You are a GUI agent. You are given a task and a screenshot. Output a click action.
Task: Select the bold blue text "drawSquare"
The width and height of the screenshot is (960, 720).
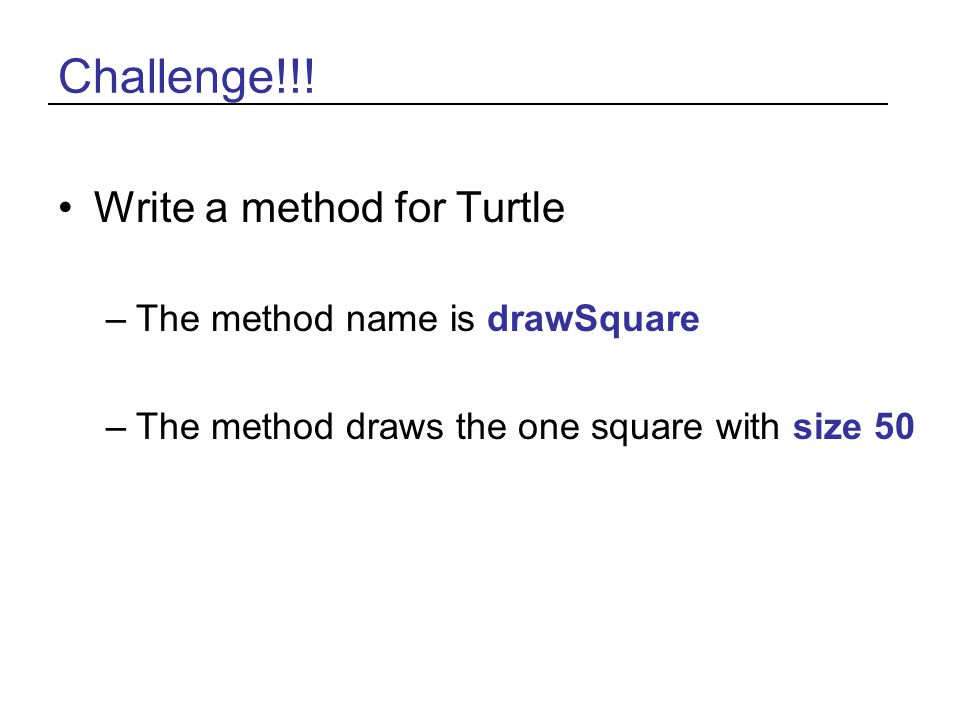coord(593,319)
